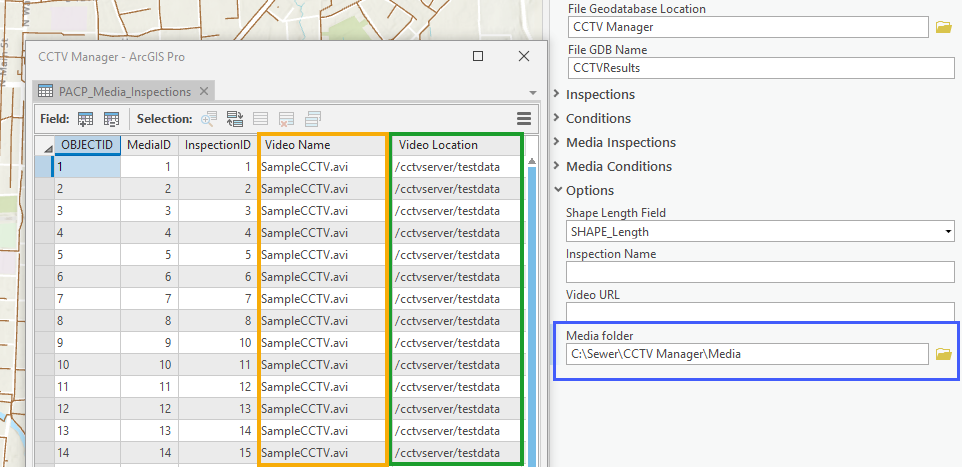Screen dimensions: 962x467
Task: Select row 14 using its row header
Action: (x=45, y=453)
